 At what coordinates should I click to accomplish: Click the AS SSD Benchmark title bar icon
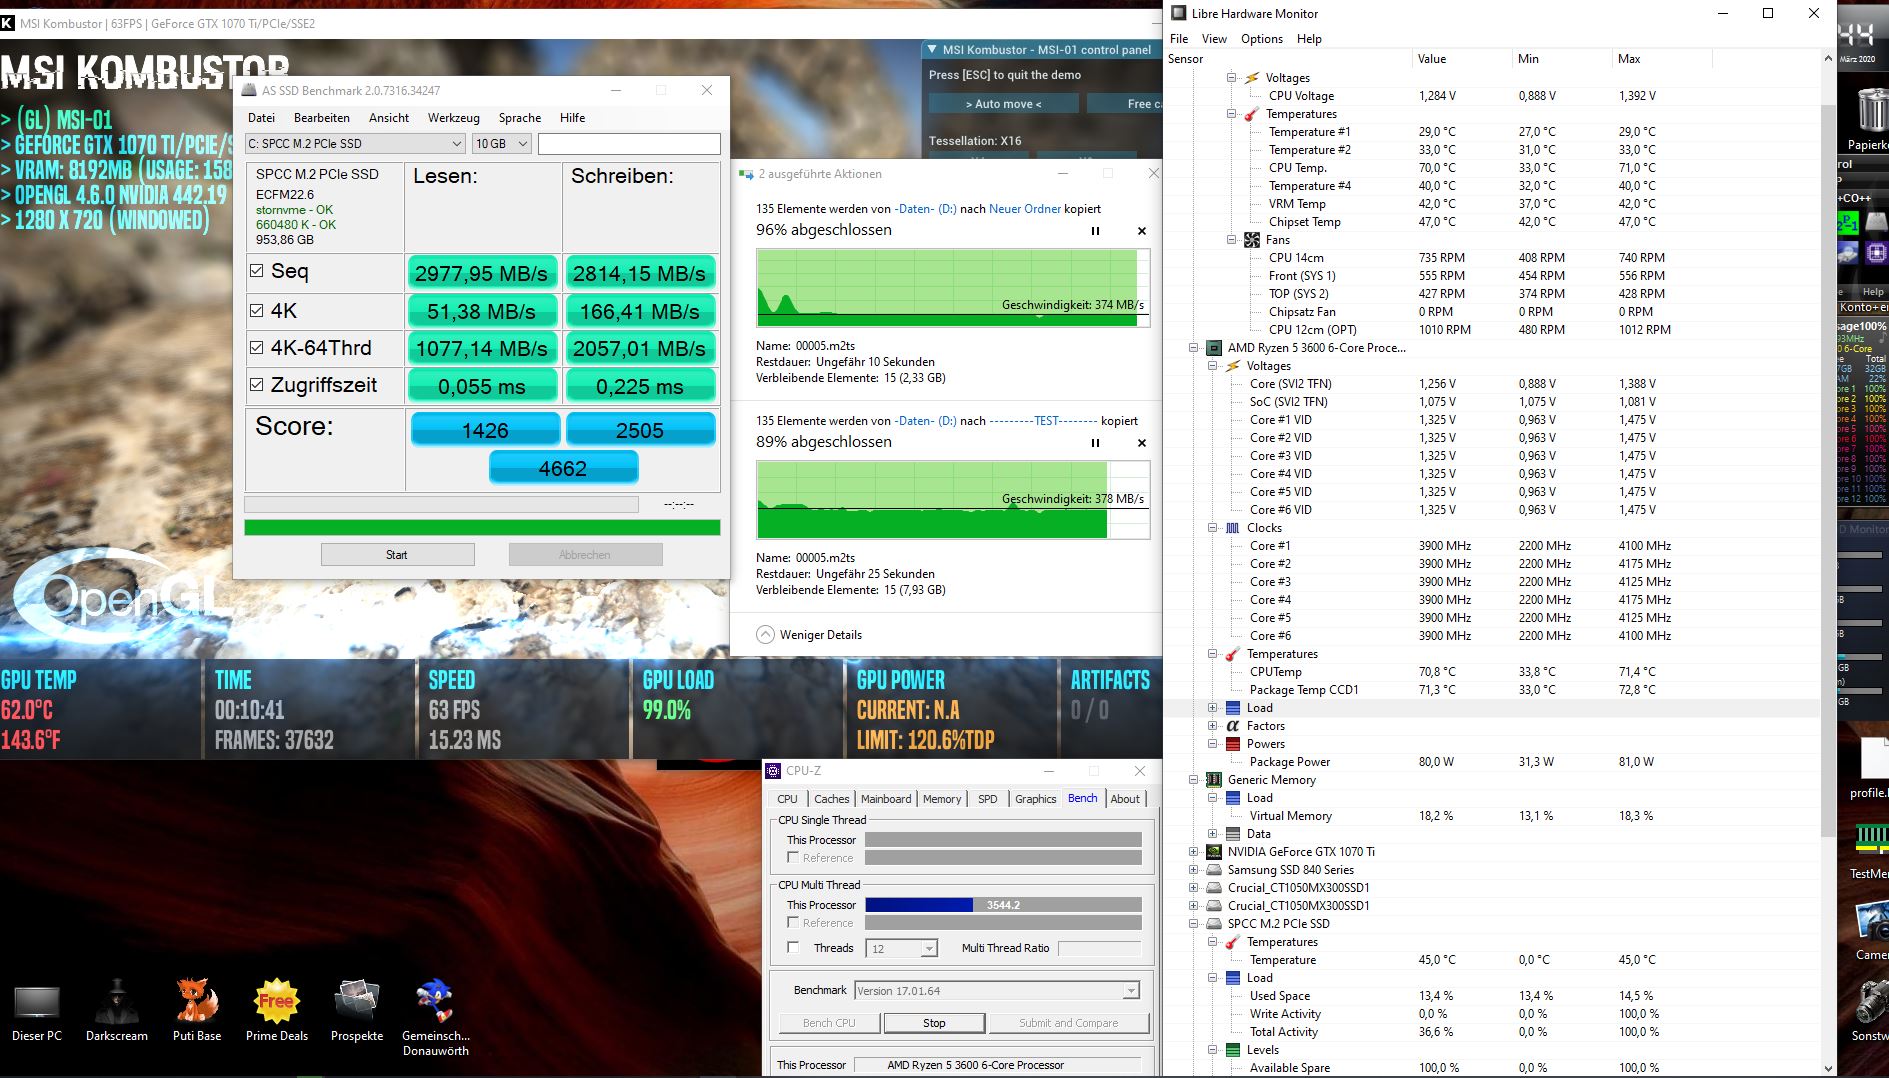coord(250,90)
